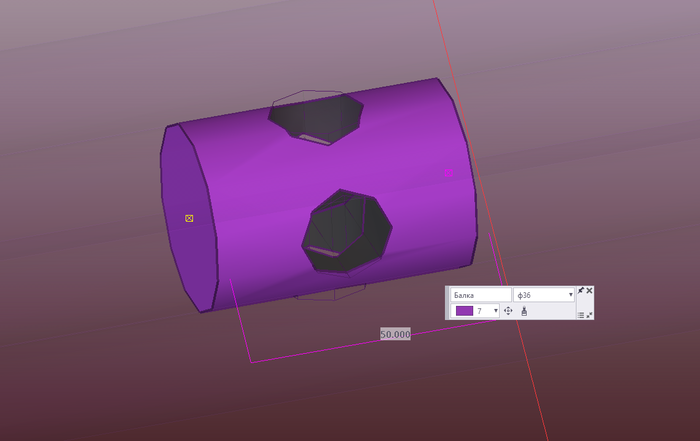Image resolution: width=700 pixels, height=441 pixels.
Task: Click the class number 7 text
Action: click(x=479, y=311)
